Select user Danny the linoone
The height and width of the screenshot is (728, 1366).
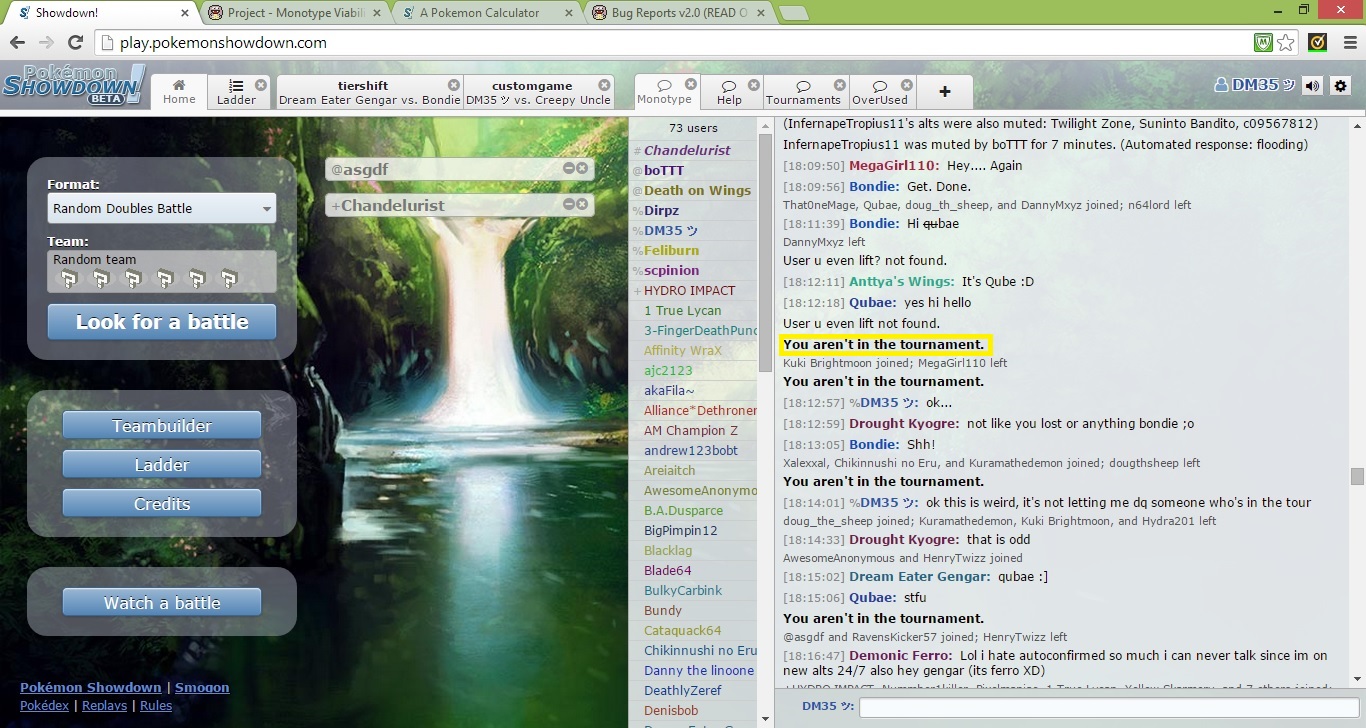(x=693, y=670)
